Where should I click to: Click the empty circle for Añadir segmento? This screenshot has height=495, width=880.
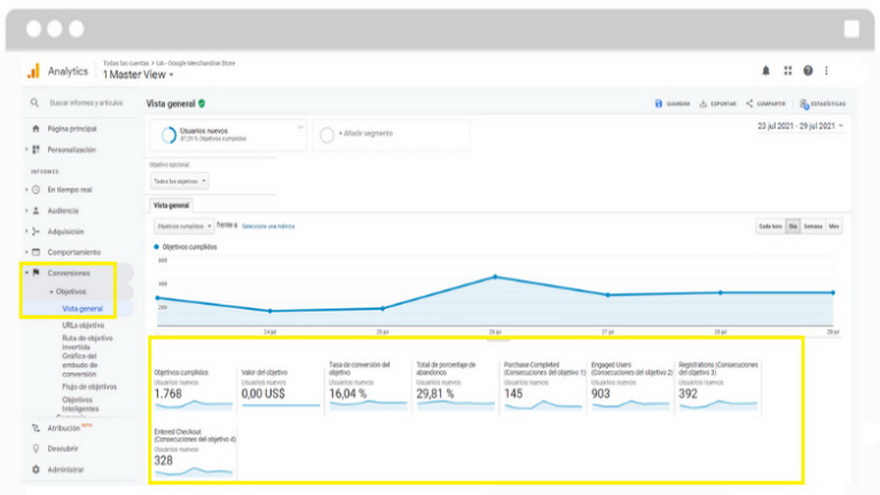pos(327,135)
